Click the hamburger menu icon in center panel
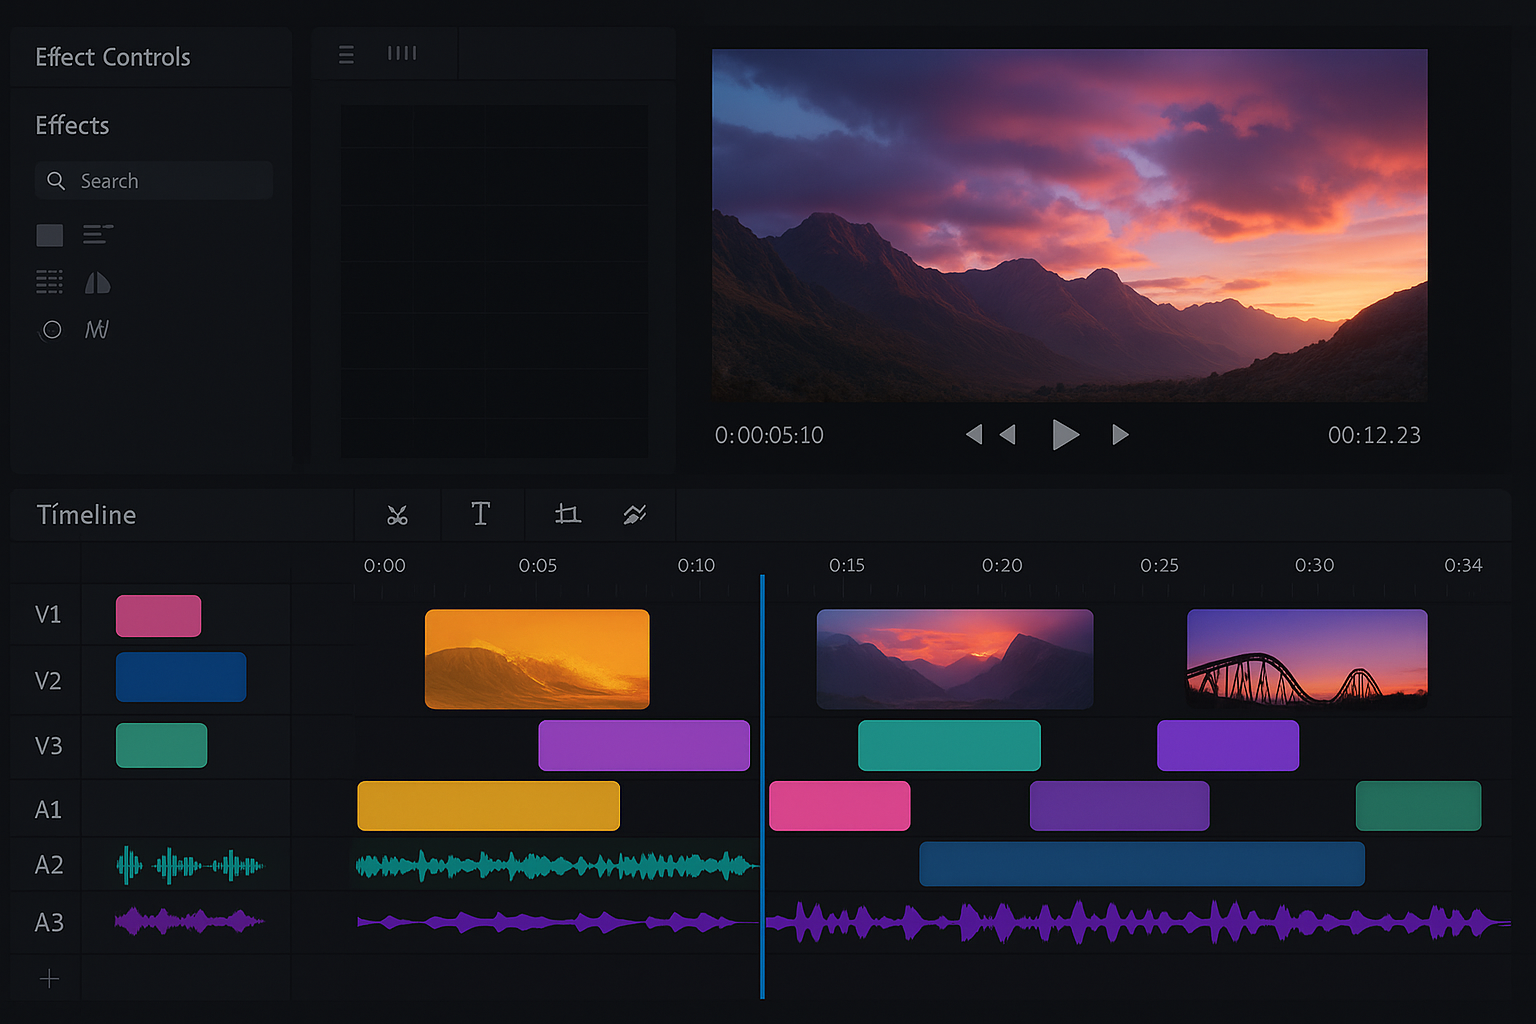The image size is (1536, 1024). tap(346, 55)
